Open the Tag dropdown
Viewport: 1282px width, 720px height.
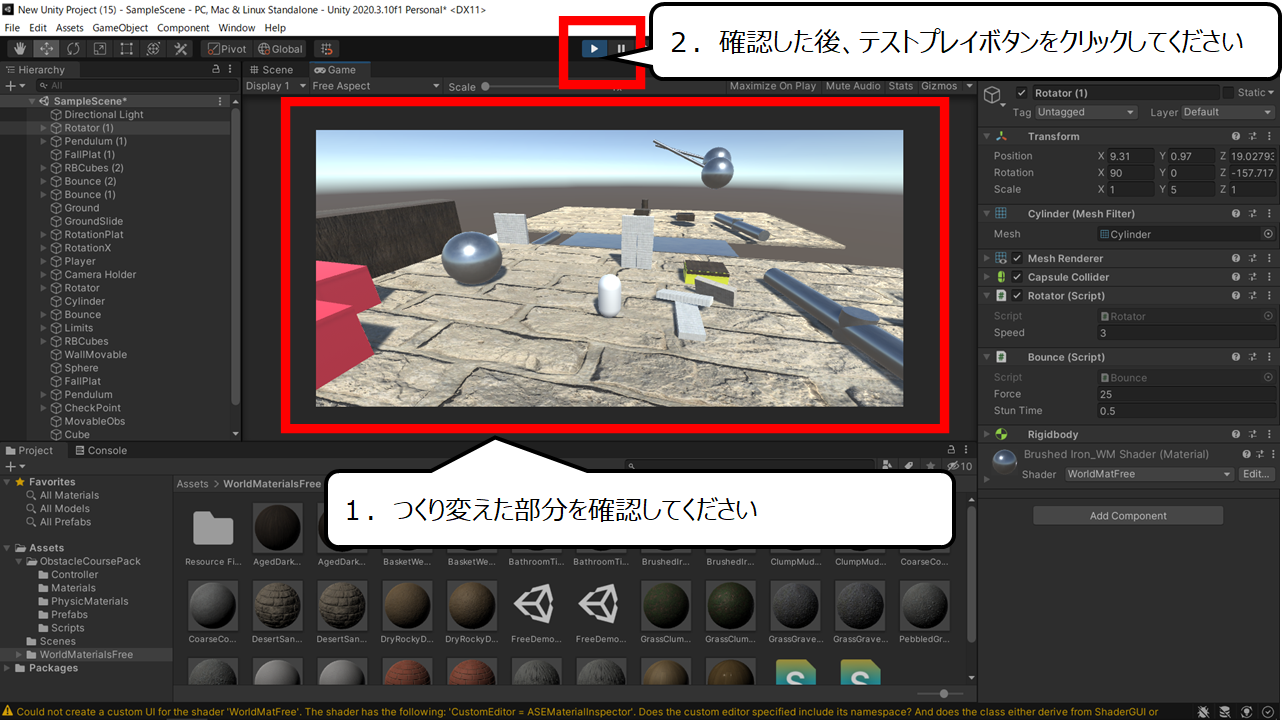(x=1086, y=112)
